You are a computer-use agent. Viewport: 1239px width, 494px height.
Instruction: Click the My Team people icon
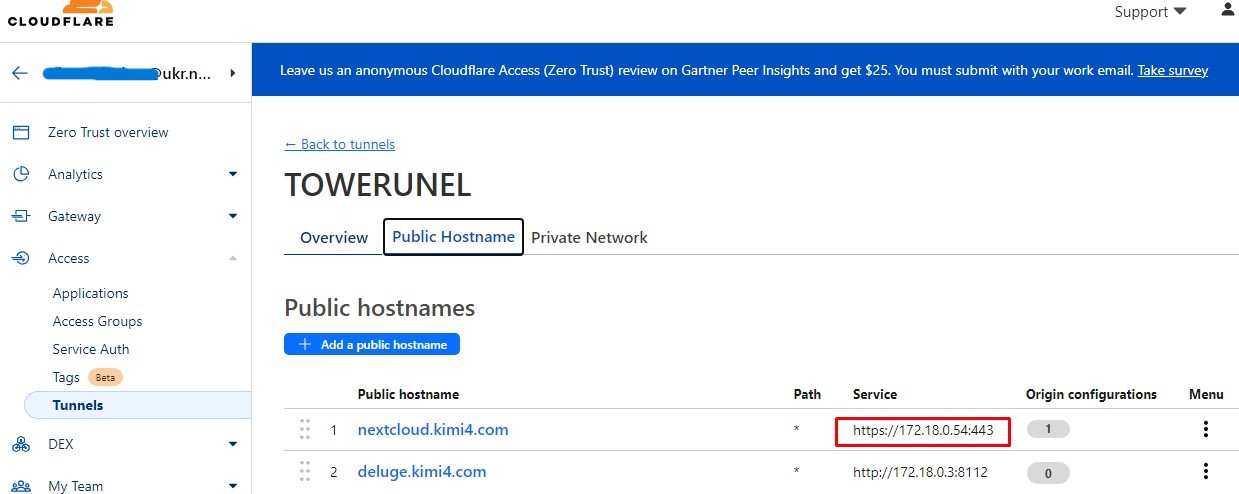[20, 486]
